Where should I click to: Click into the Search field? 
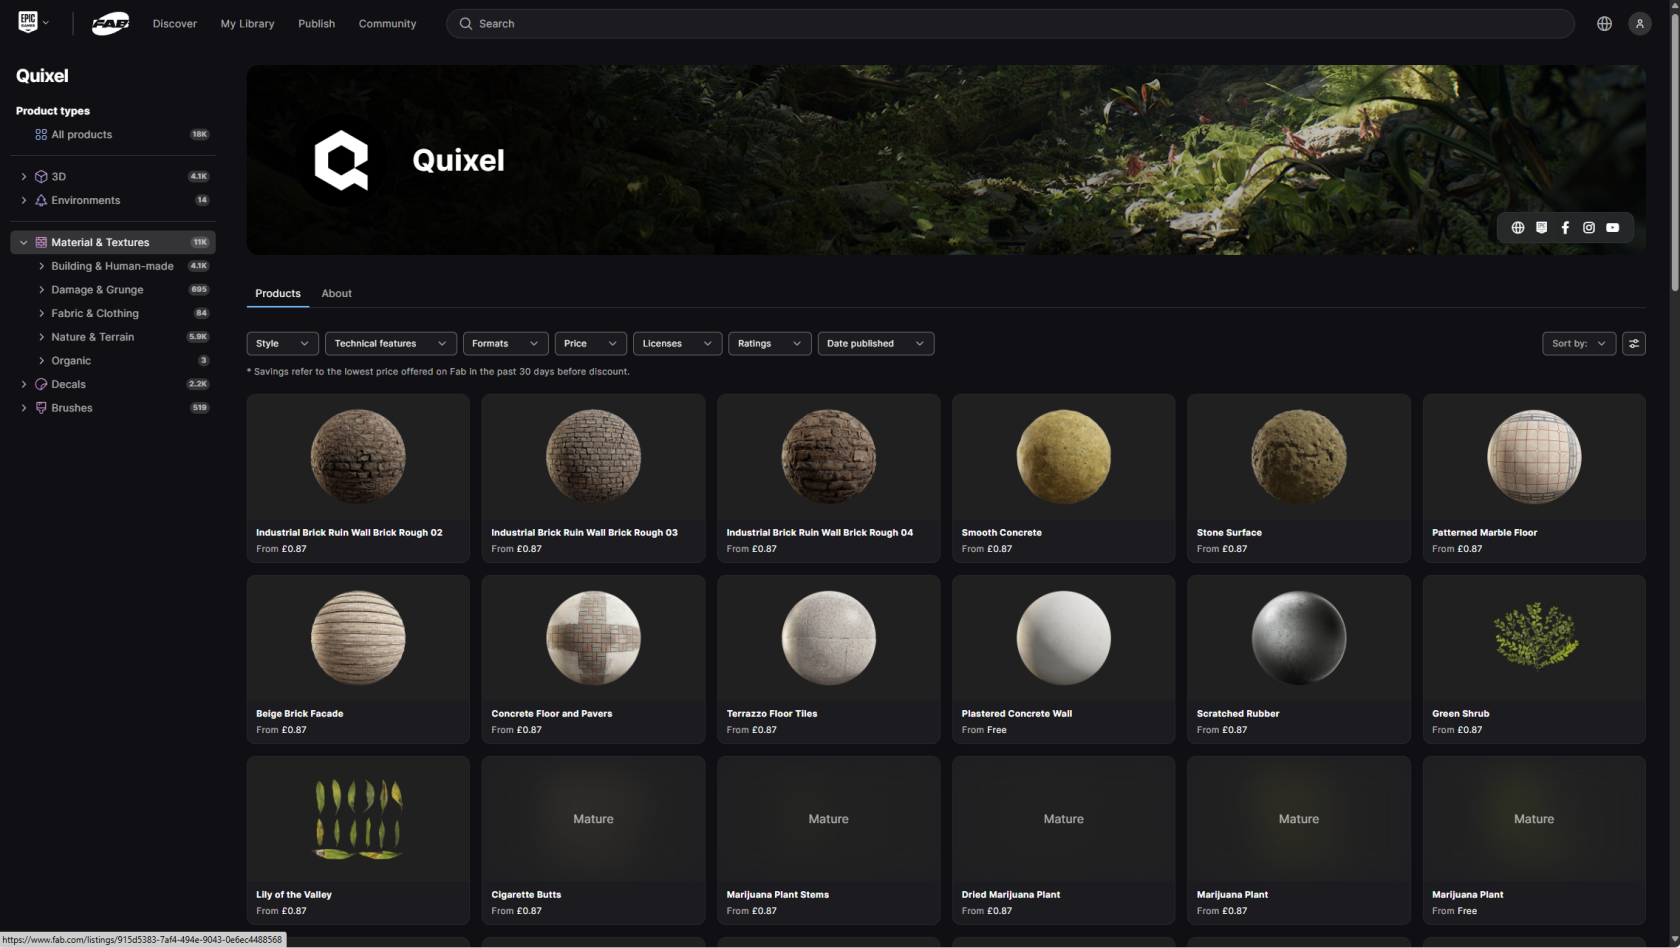(1010, 23)
